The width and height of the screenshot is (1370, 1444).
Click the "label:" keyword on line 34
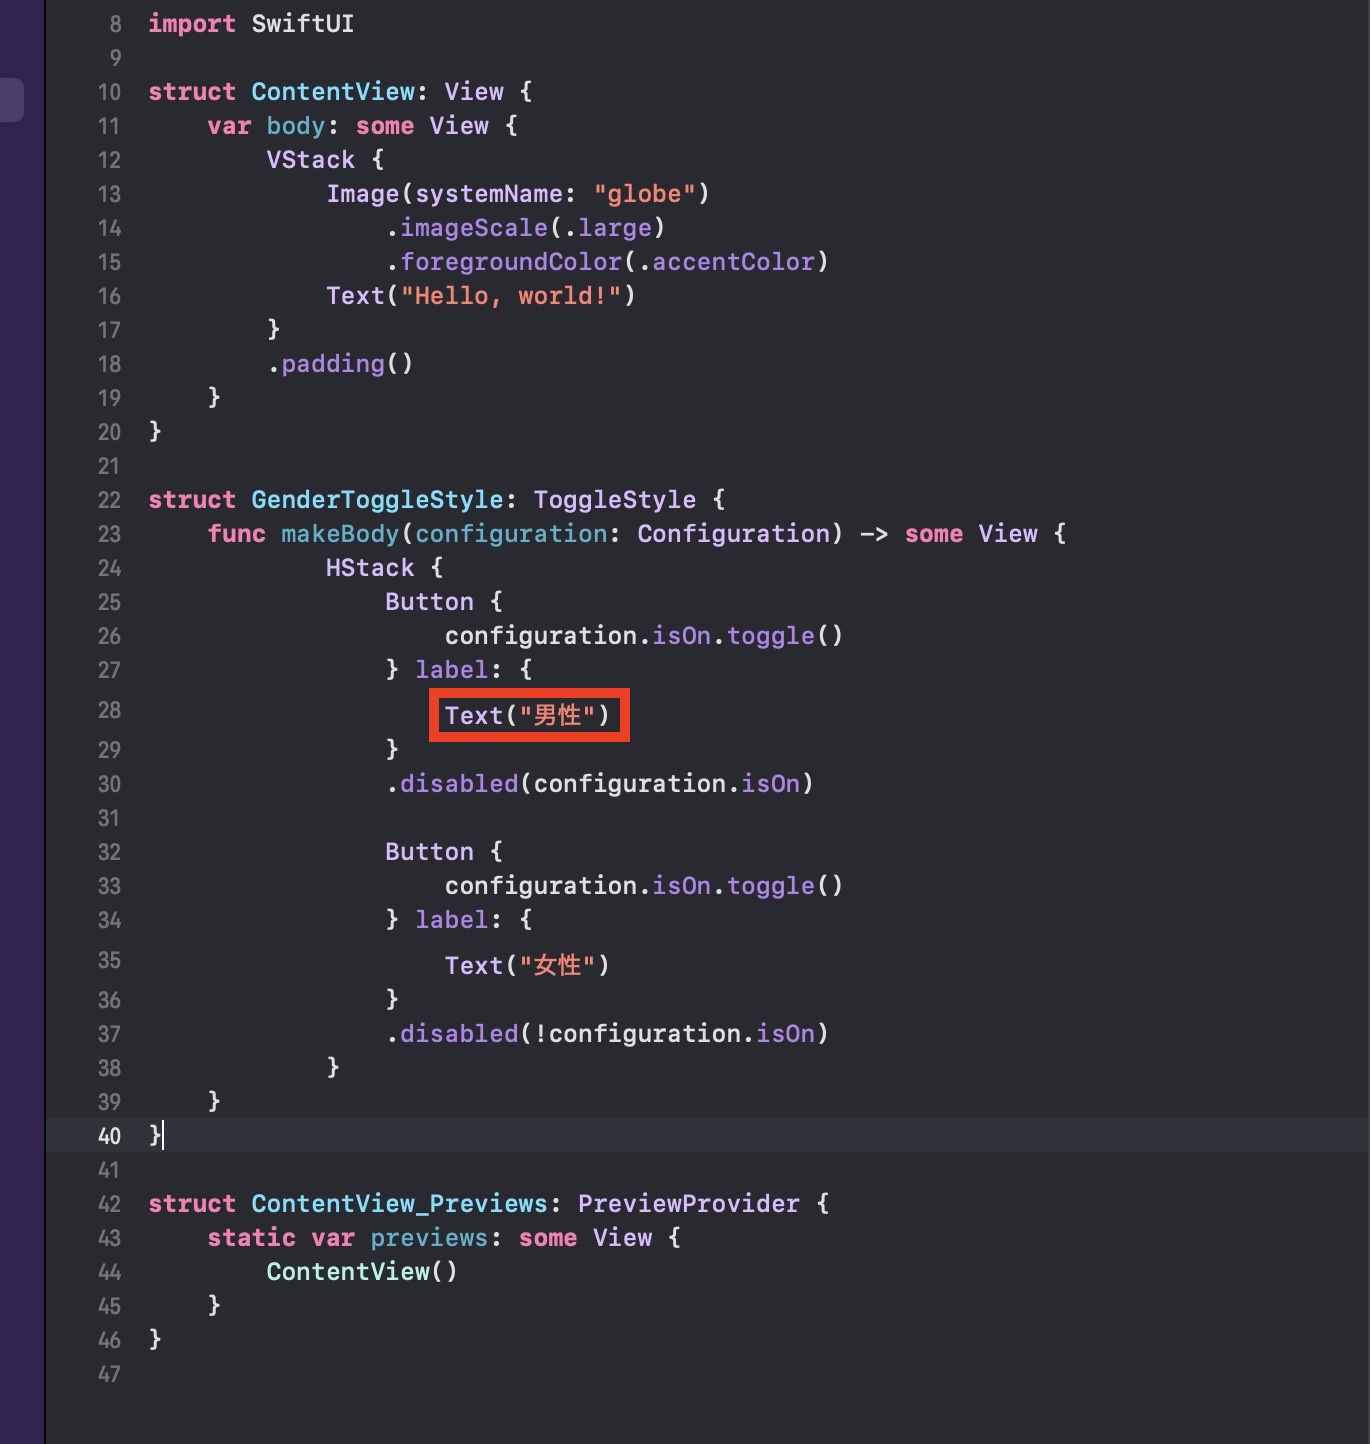(459, 920)
